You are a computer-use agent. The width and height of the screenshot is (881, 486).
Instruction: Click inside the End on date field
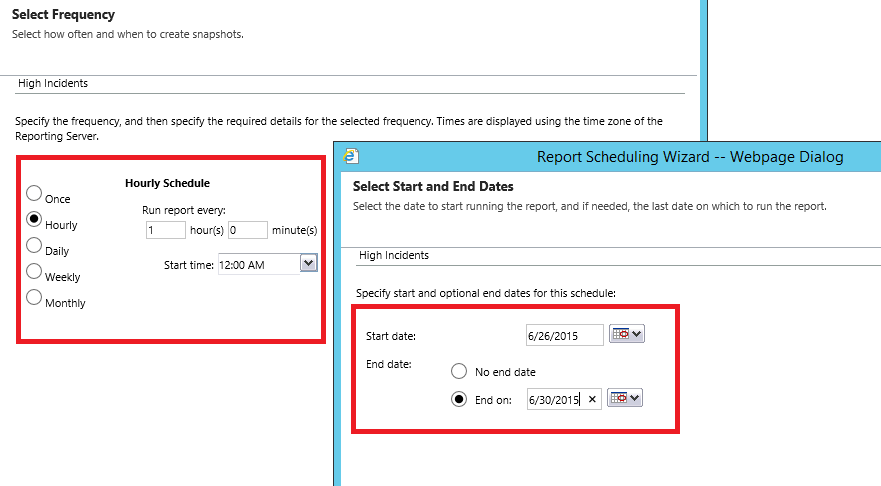[x=555, y=399]
